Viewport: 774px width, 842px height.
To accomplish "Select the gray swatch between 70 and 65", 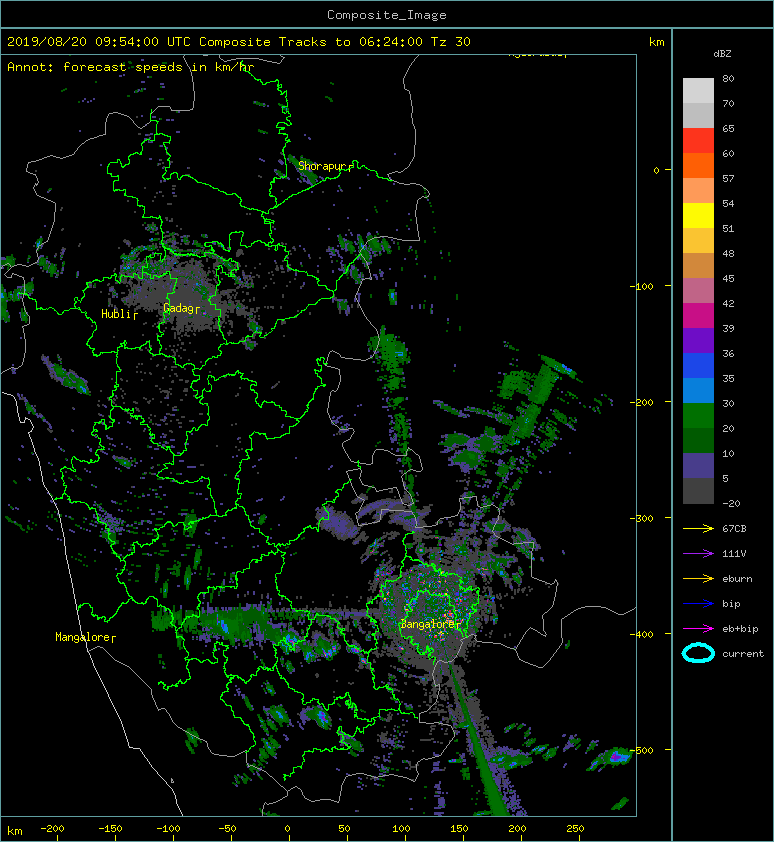I will 698,115.
